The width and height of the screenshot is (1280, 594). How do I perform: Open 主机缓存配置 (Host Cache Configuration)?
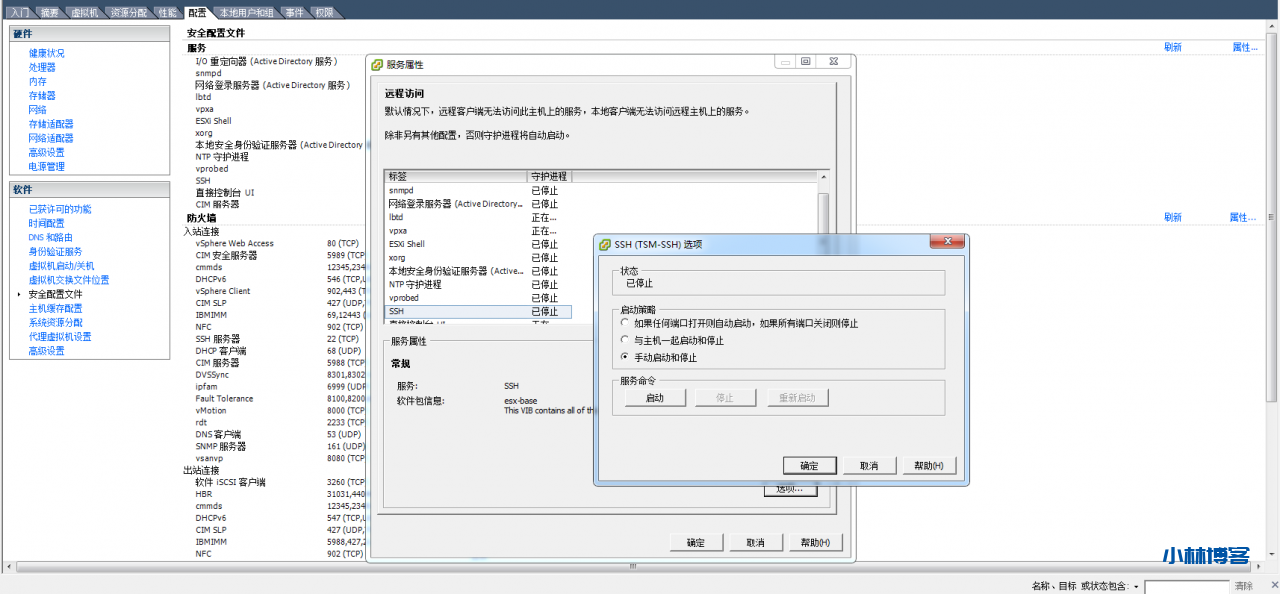tap(55, 307)
